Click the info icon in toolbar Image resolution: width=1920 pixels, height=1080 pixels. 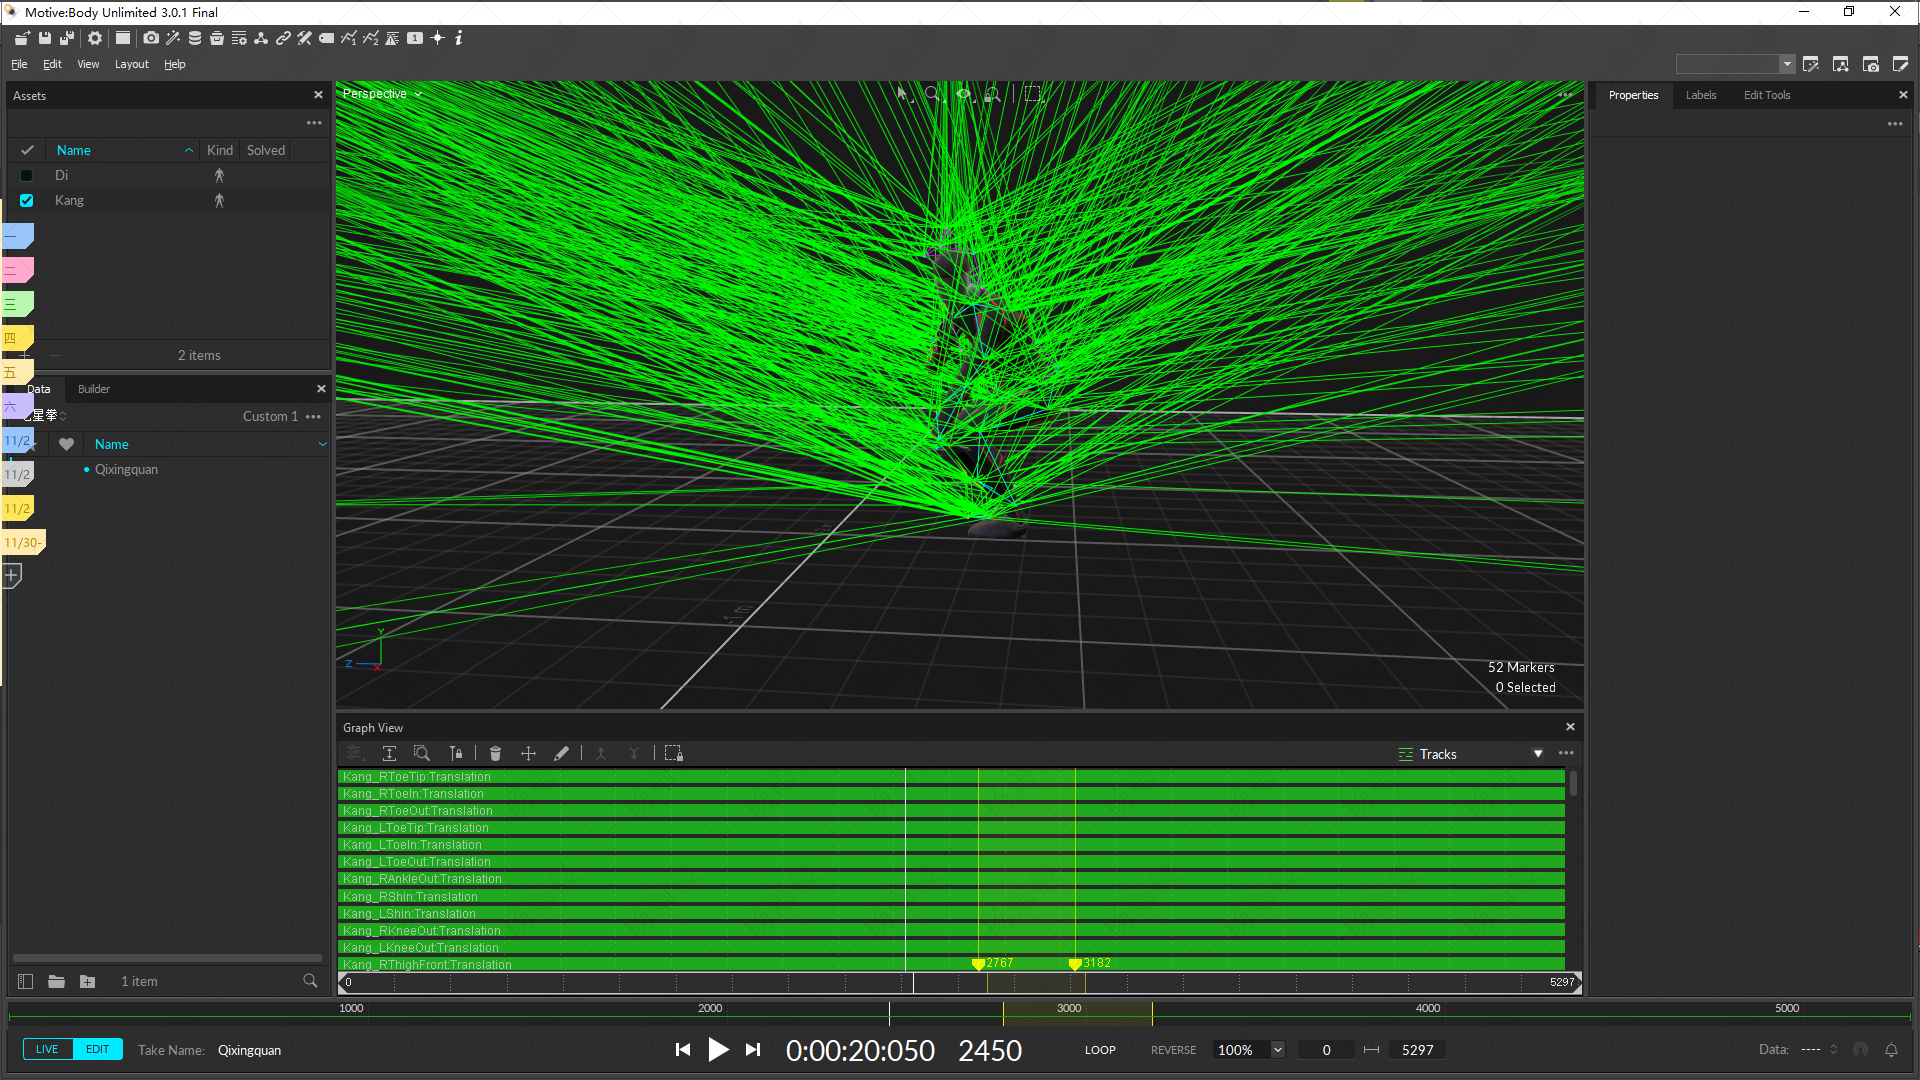[459, 38]
